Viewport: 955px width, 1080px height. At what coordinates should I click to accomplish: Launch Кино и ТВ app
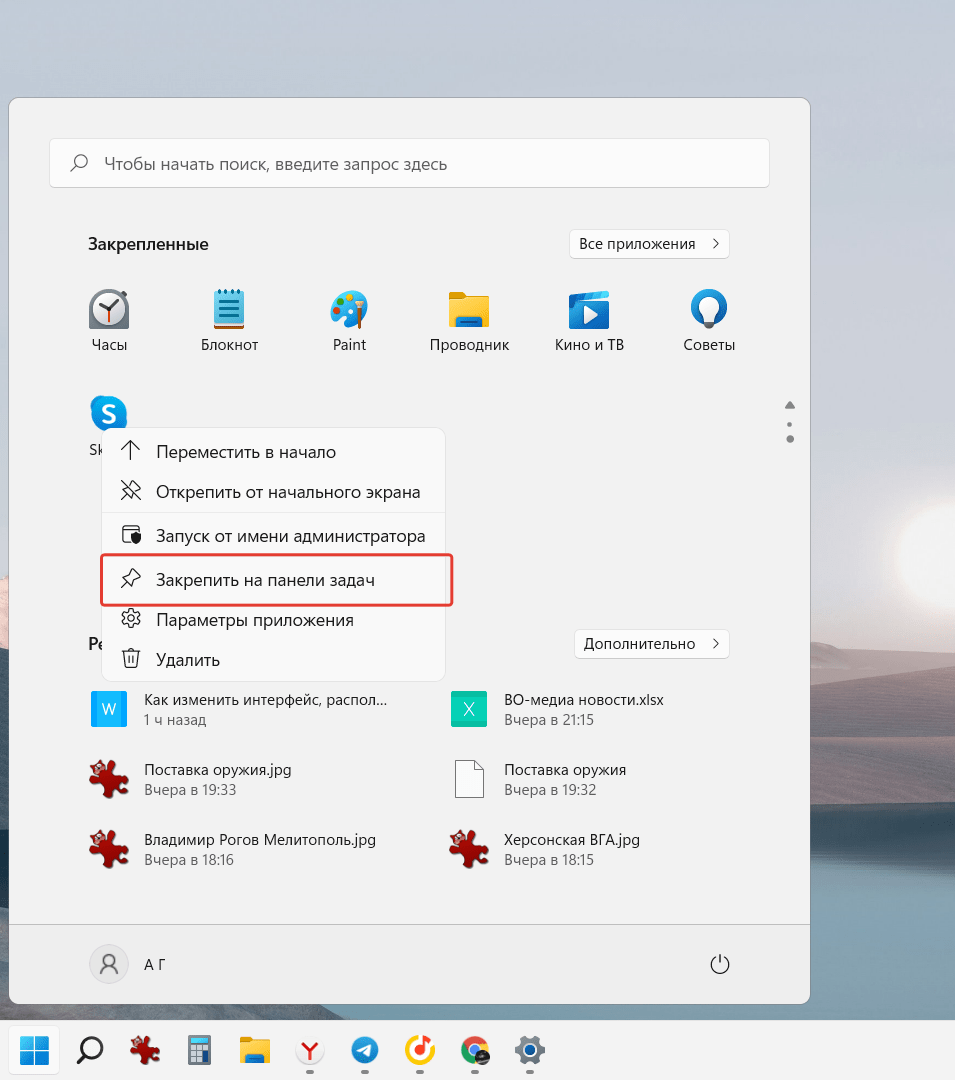coord(589,320)
